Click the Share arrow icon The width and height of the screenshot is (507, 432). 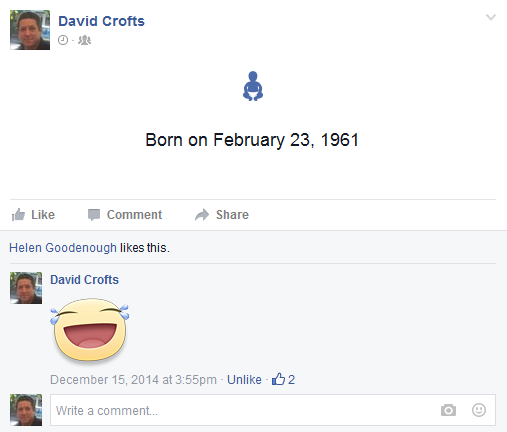click(x=202, y=215)
